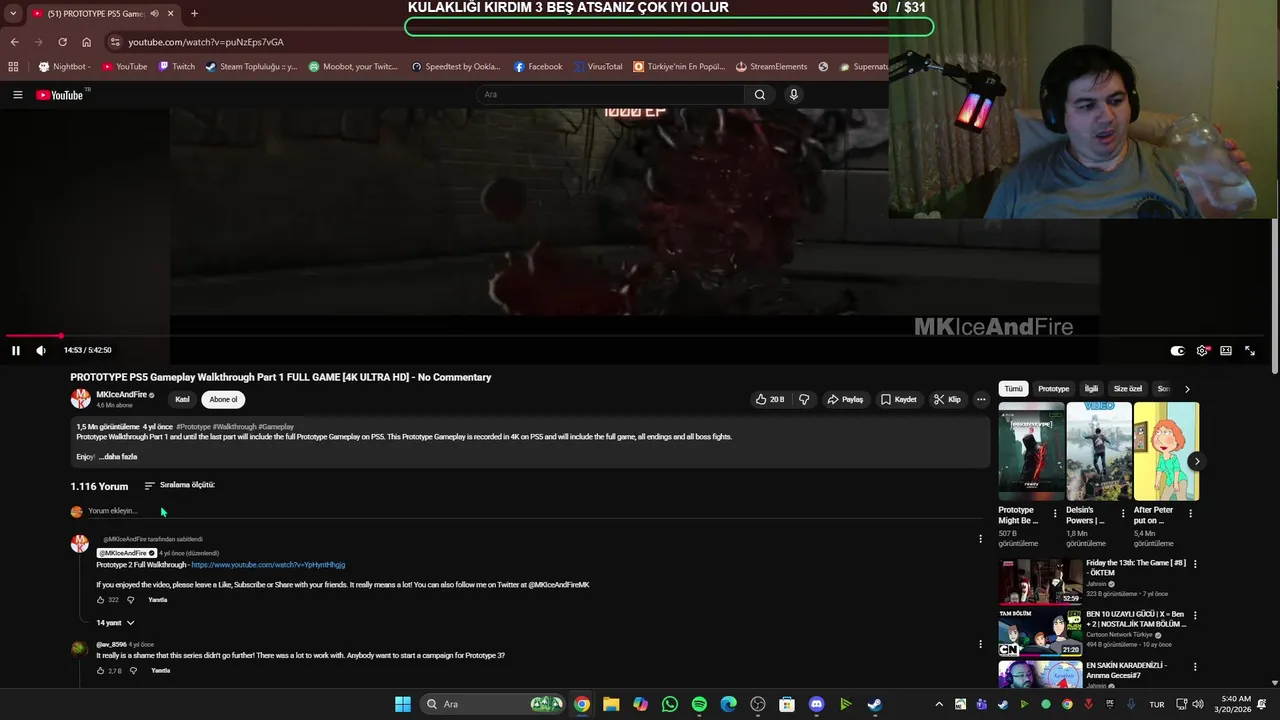
Task: Pause the video with the player pause button
Action: (x=16, y=350)
